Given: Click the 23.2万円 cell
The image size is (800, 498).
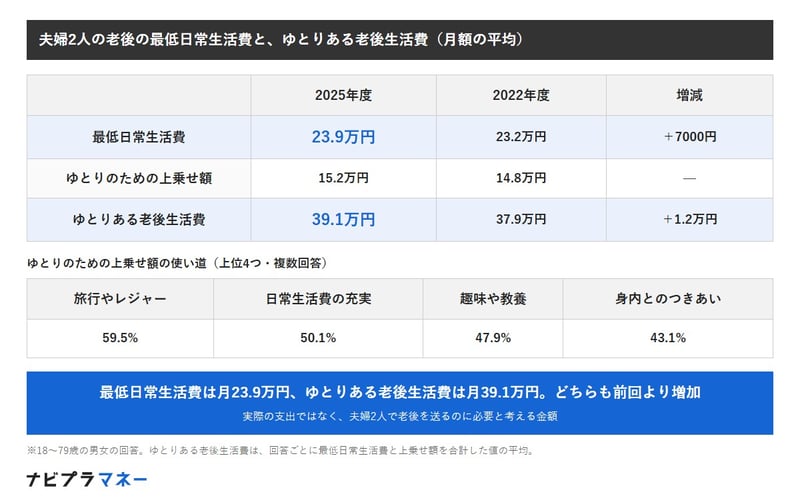Looking at the screenshot, I should pyautogui.click(x=521, y=137).
